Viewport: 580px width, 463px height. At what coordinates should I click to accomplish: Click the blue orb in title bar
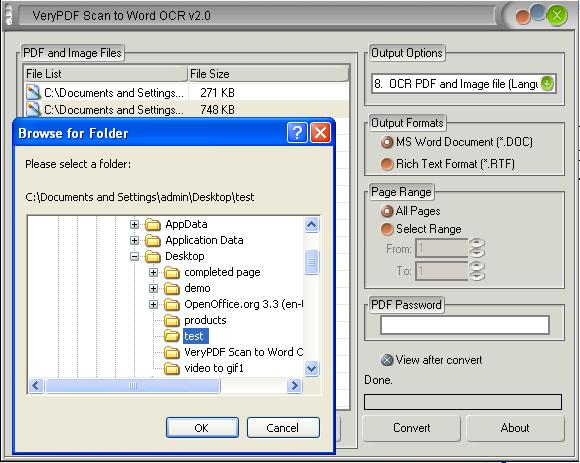click(x=538, y=12)
